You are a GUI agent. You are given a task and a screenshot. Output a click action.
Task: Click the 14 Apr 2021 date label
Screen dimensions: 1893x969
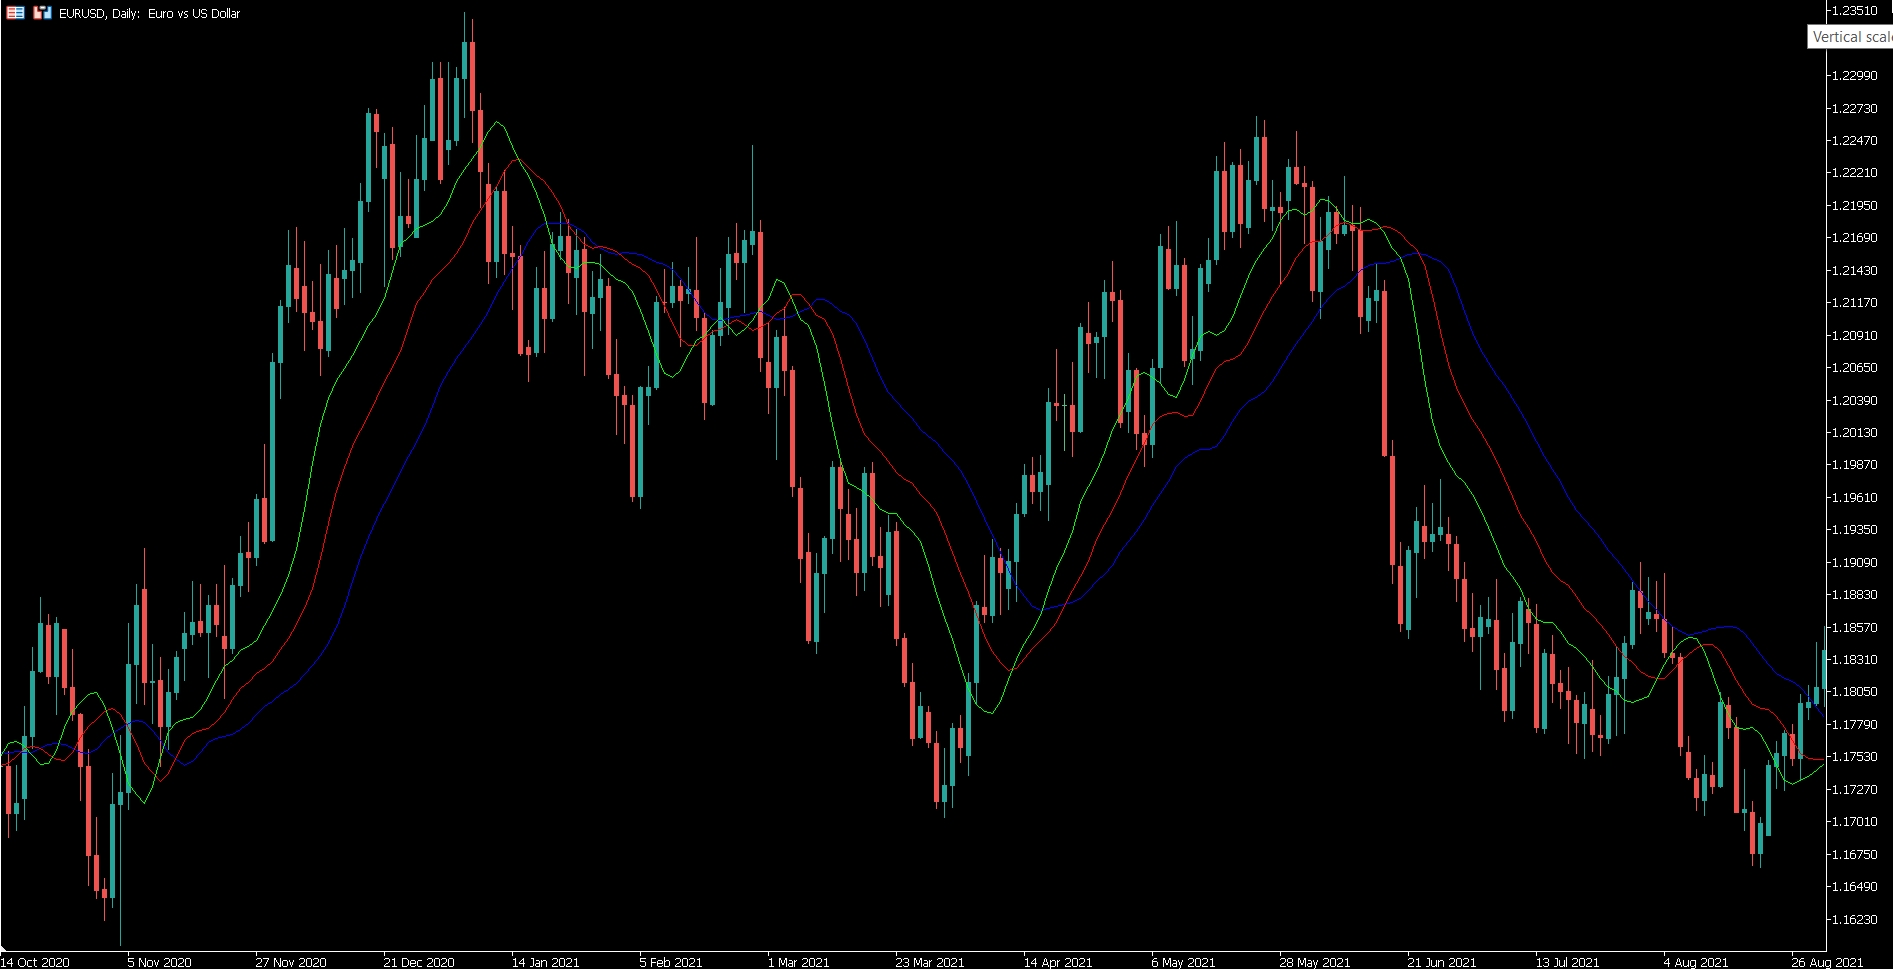[x=1058, y=962]
